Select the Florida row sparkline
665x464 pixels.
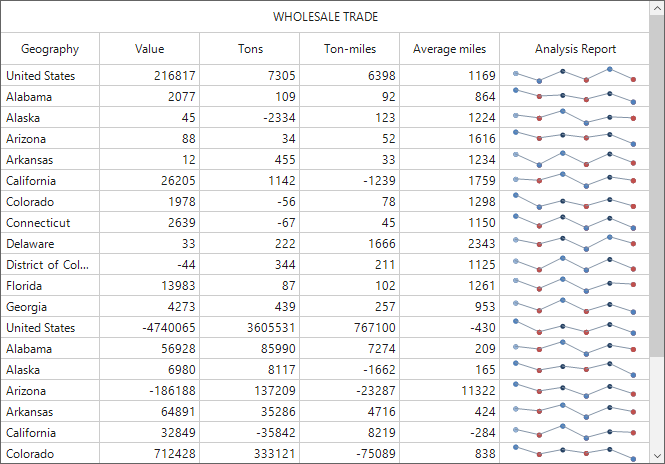pyautogui.click(x=575, y=285)
